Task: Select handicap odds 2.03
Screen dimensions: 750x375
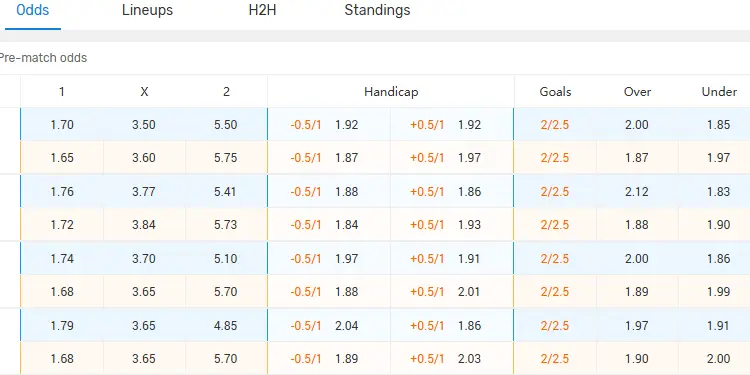Action: point(470,359)
